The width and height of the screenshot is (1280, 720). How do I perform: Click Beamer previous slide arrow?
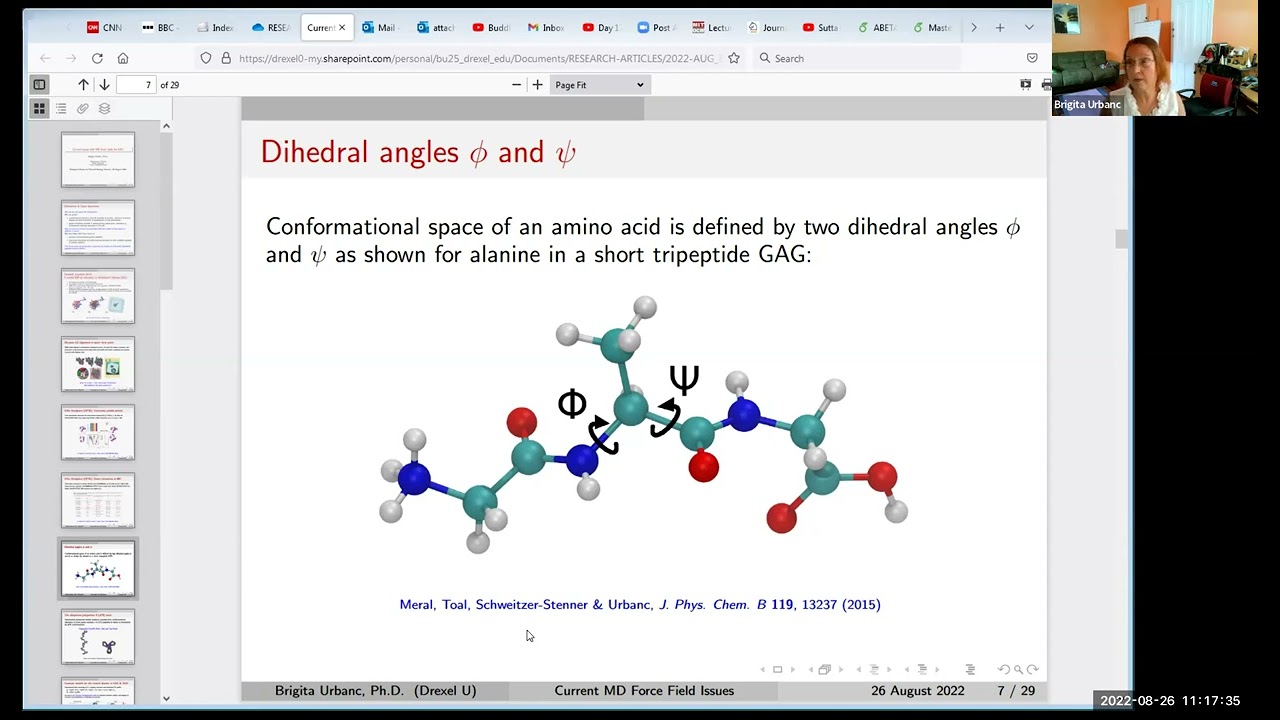[x=764, y=669]
